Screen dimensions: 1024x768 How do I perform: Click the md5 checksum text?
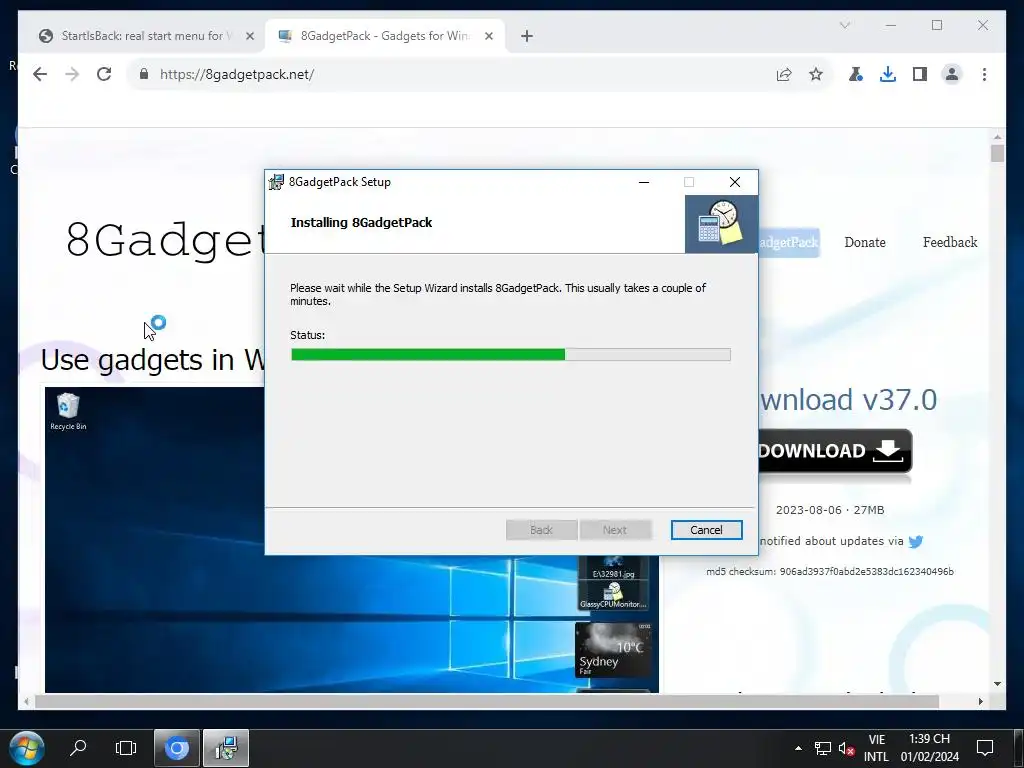(829, 571)
